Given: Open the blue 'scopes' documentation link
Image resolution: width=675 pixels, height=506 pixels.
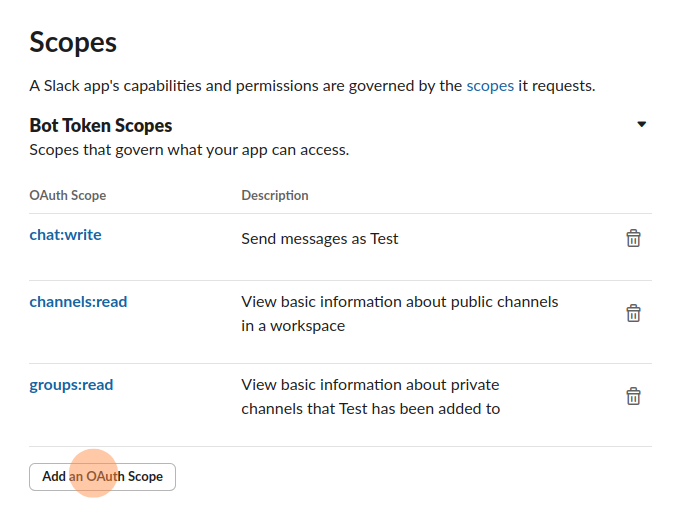Looking at the screenshot, I should [x=490, y=86].
